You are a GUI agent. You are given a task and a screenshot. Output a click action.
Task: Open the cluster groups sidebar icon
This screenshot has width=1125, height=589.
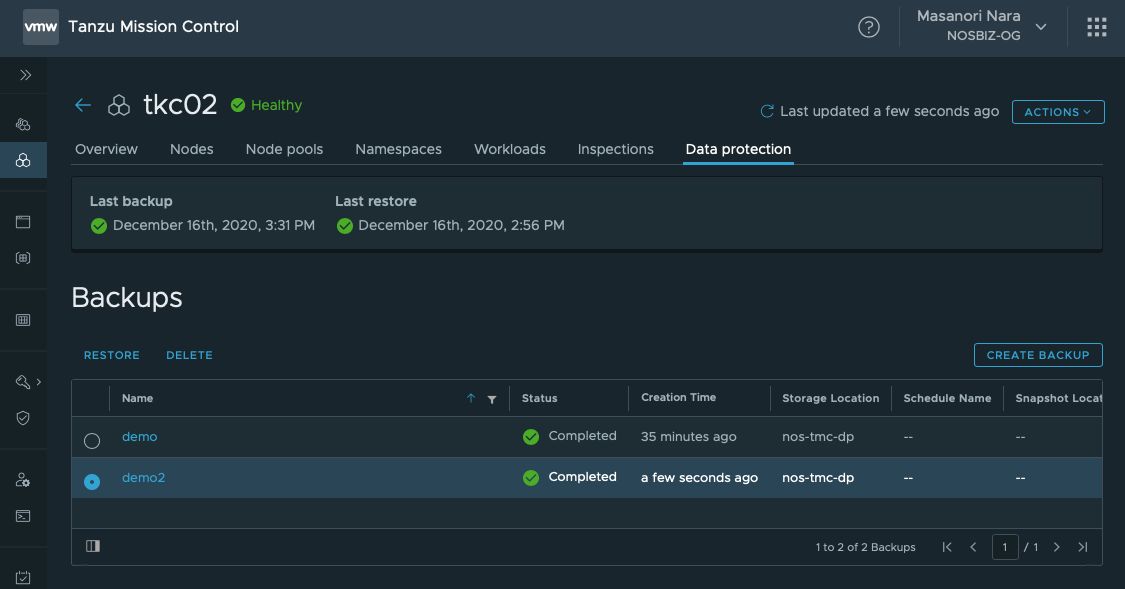click(x=23, y=124)
